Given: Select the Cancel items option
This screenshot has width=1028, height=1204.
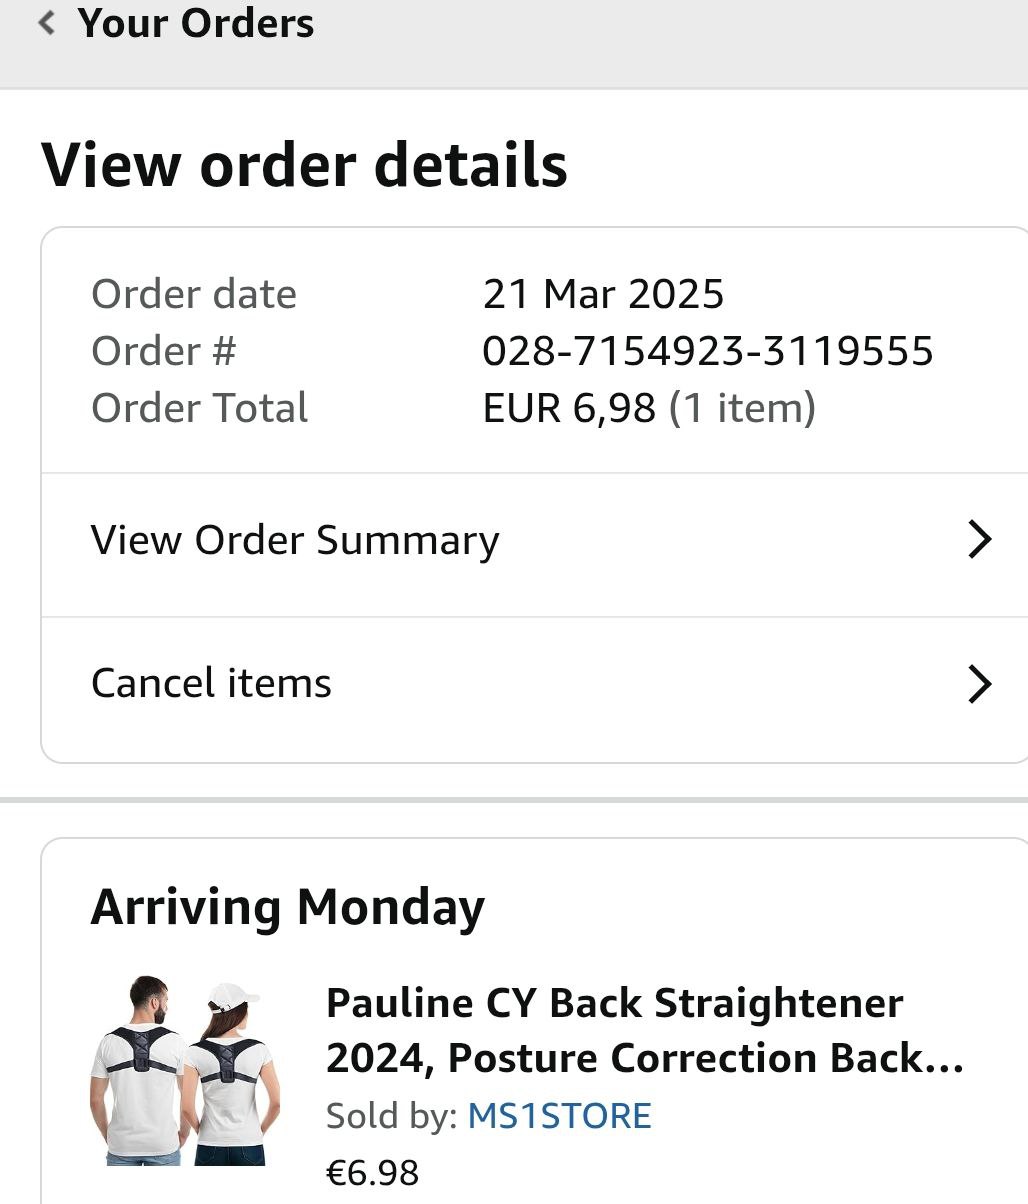Looking at the screenshot, I should [211, 684].
